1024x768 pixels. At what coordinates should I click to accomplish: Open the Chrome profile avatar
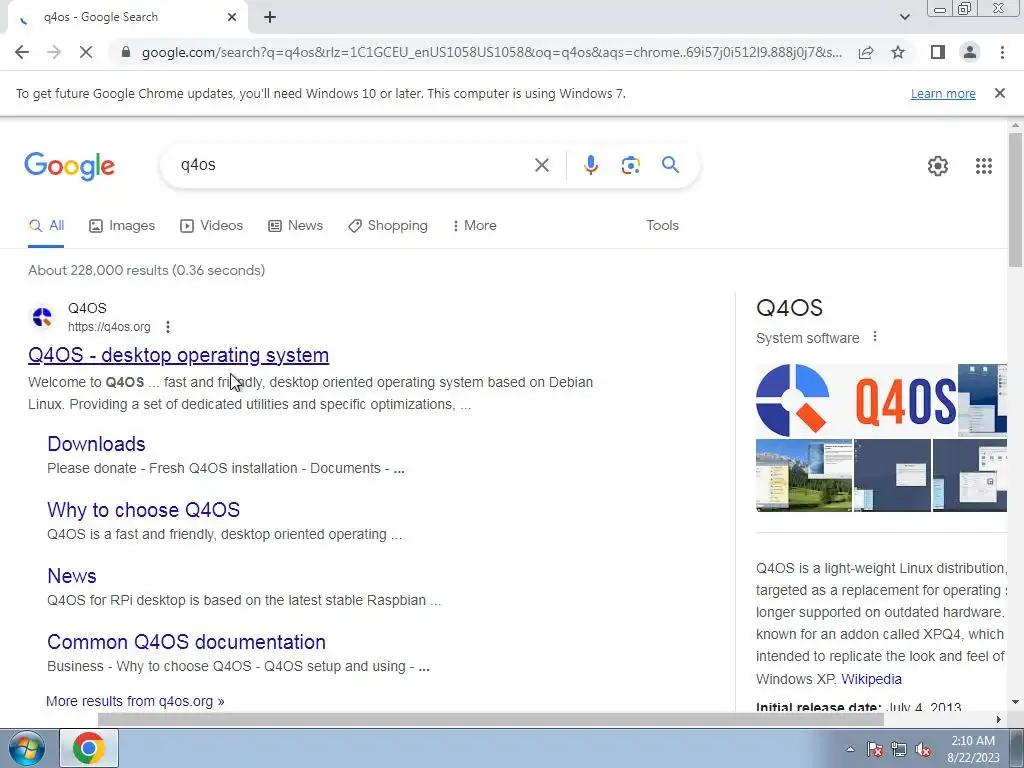coord(970,52)
